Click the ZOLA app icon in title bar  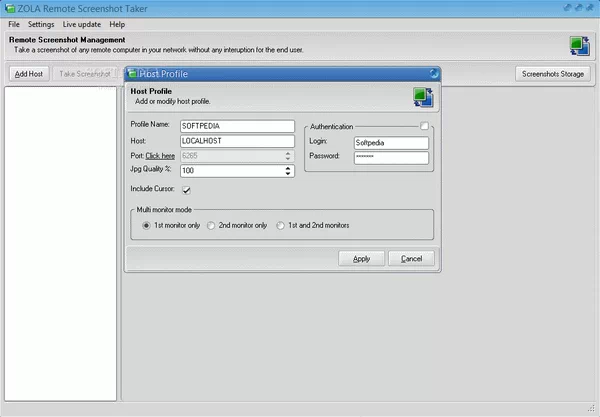click(x=10, y=8)
